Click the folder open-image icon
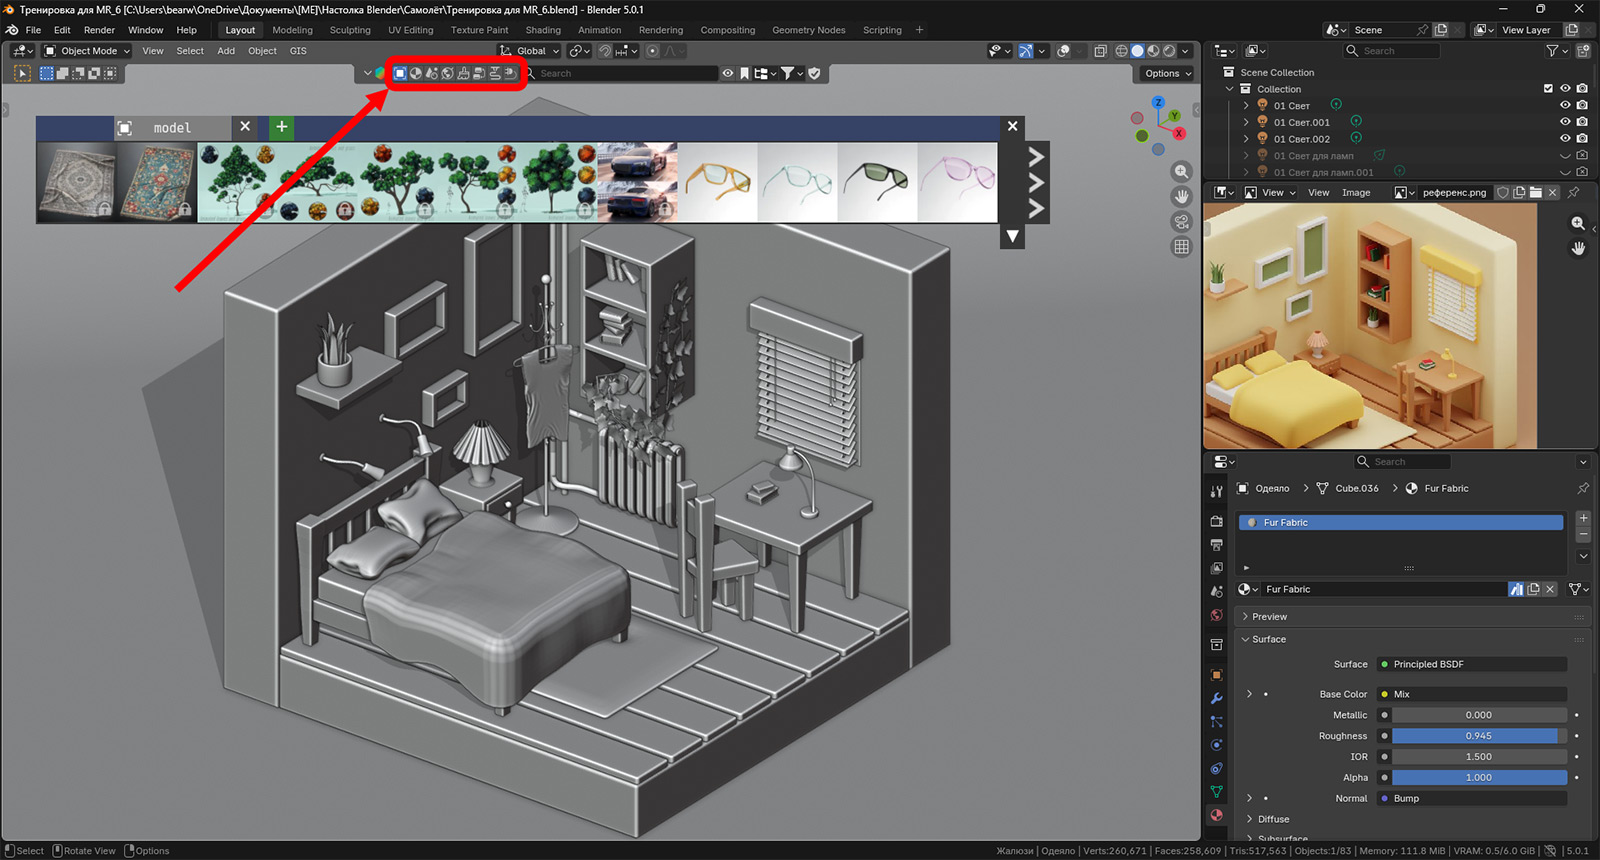 pyautogui.click(x=1535, y=193)
